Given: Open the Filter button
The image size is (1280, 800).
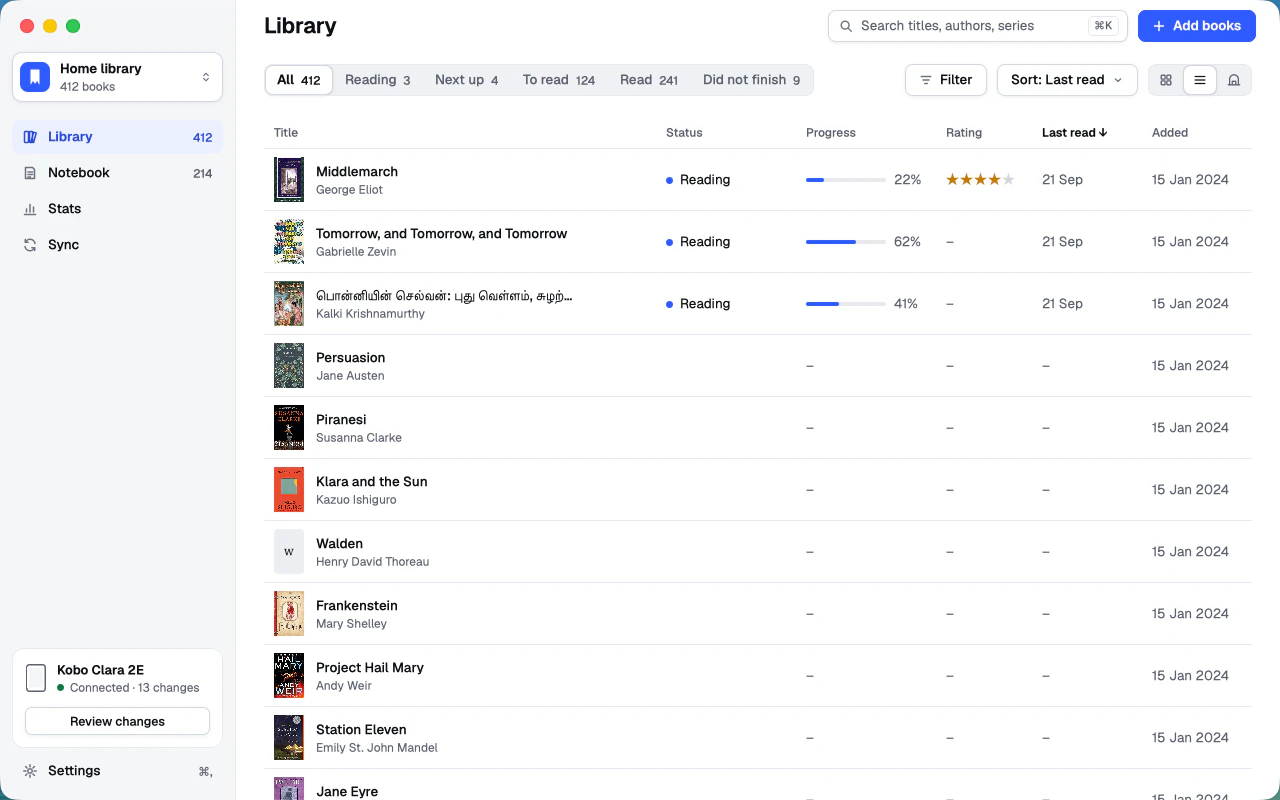Looking at the screenshot, I should click(946, 80).
